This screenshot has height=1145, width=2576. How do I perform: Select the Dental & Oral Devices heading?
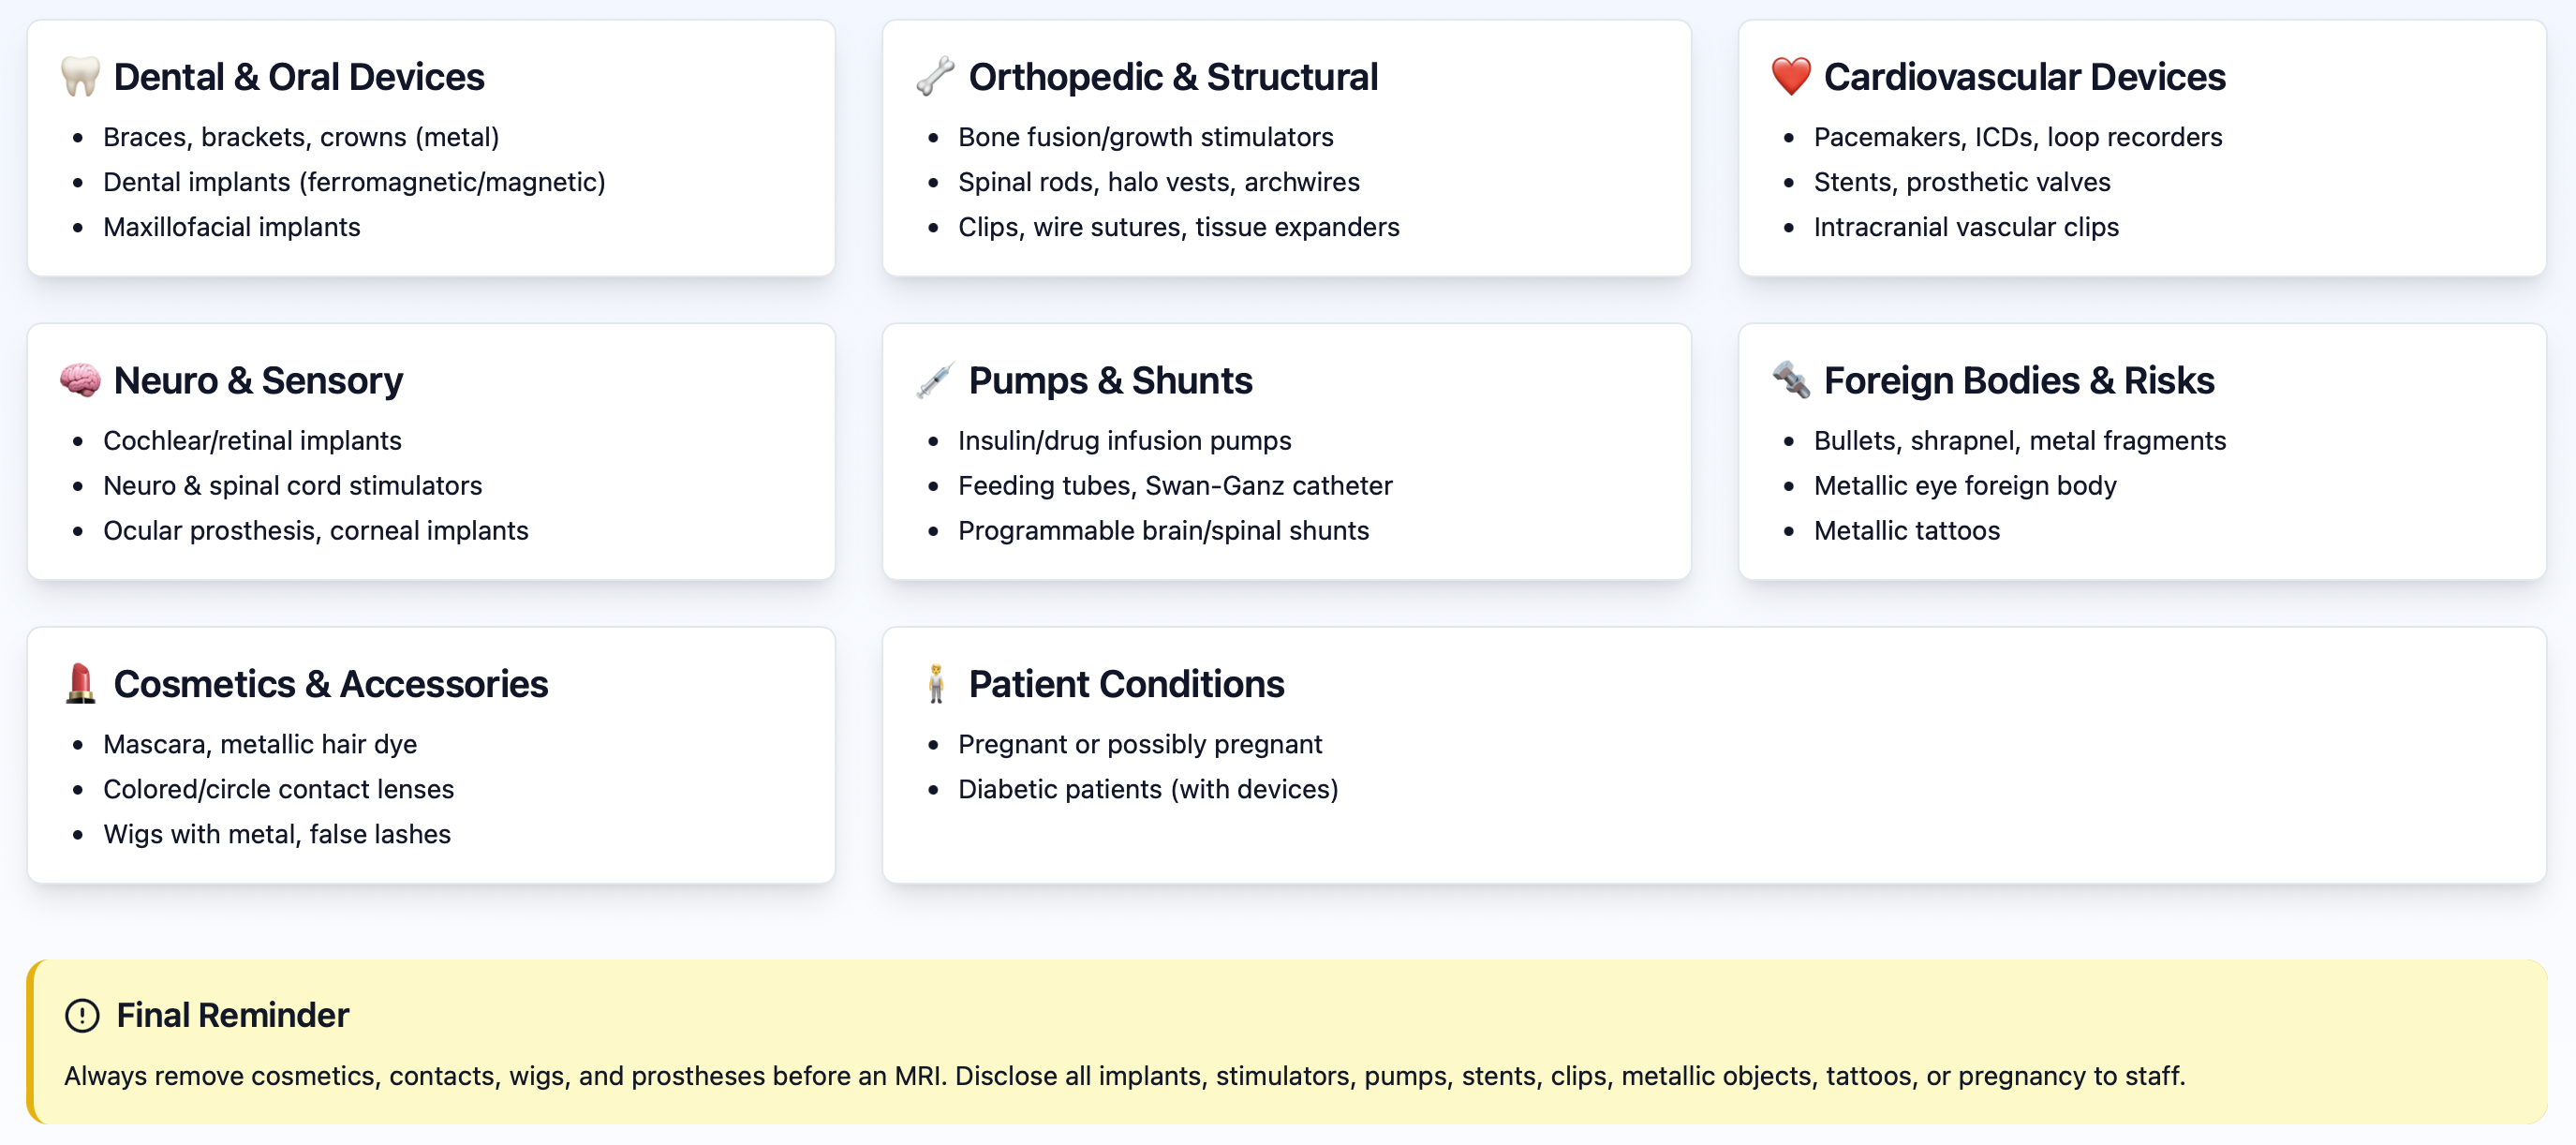tap(298, 77)
